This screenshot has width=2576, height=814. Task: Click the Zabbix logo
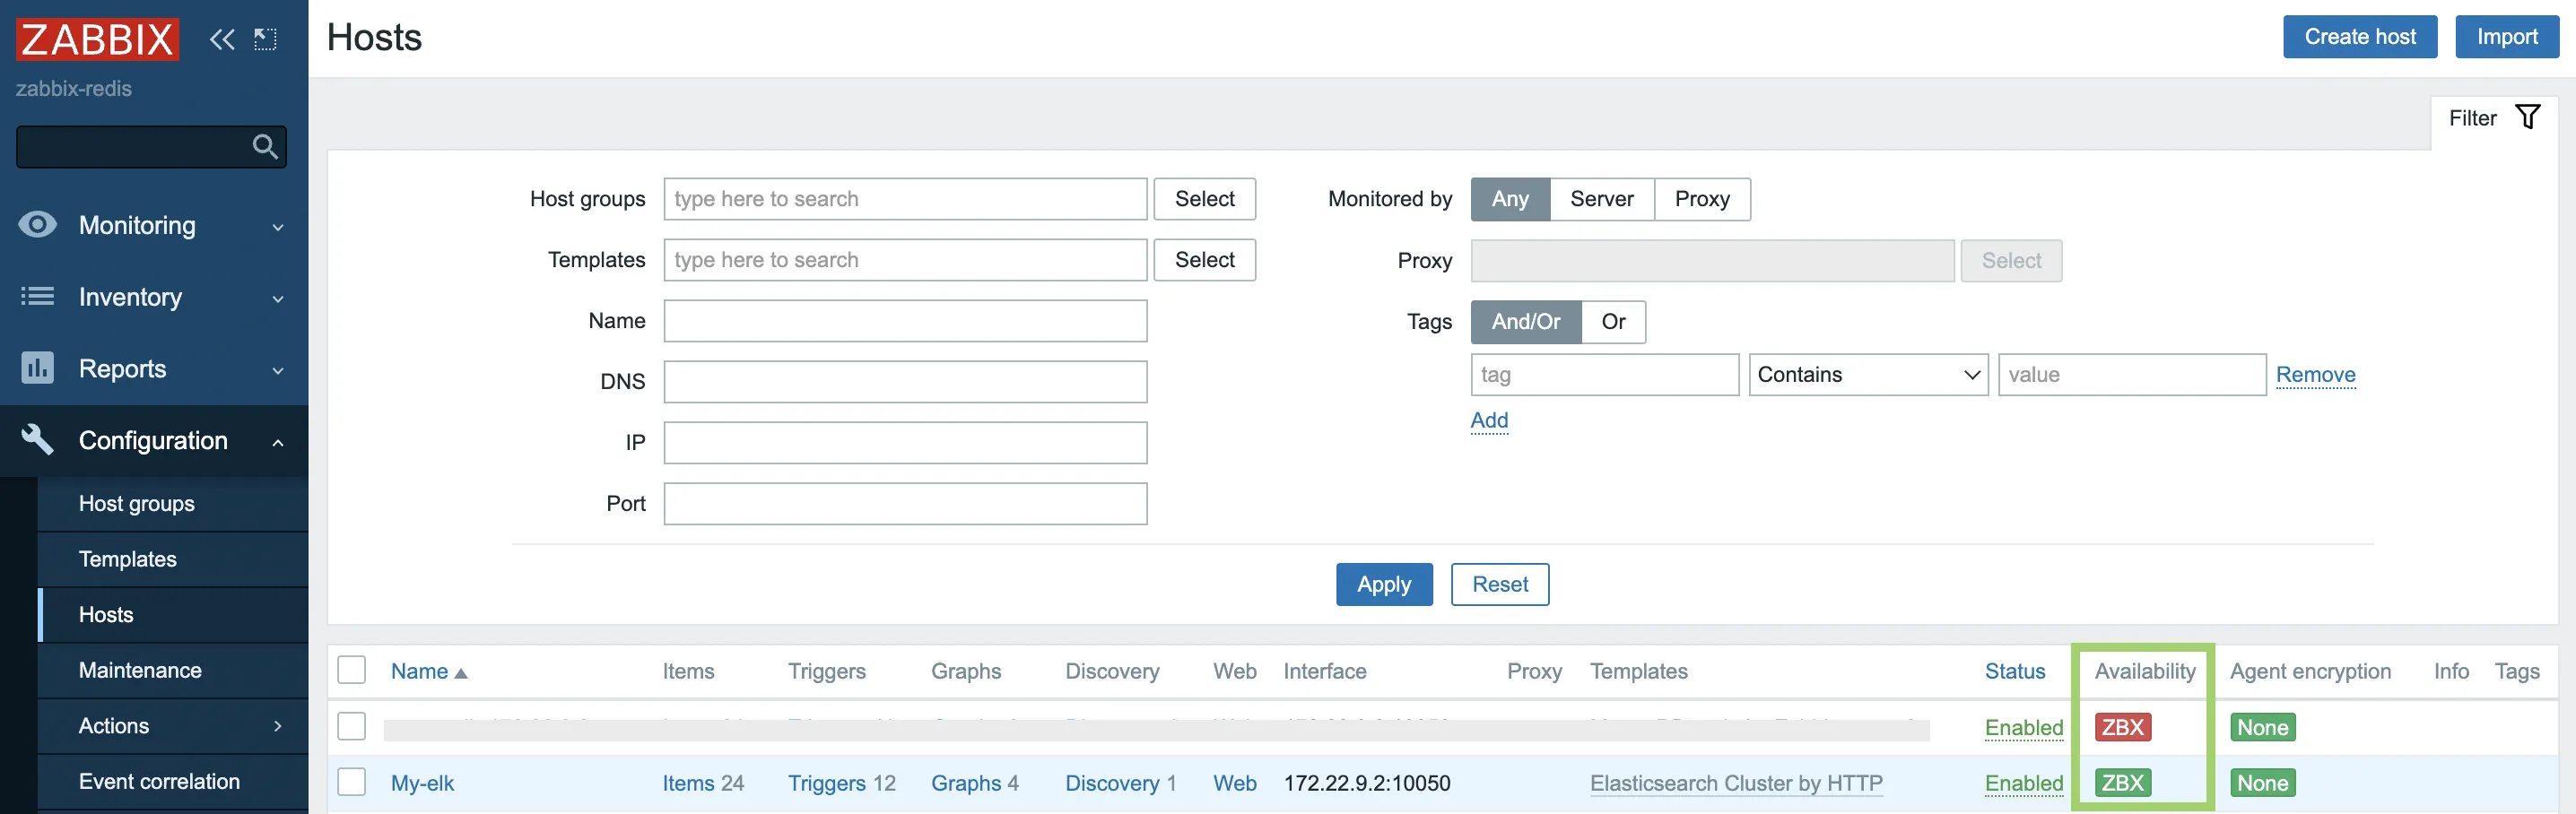[x=97, y=39]
